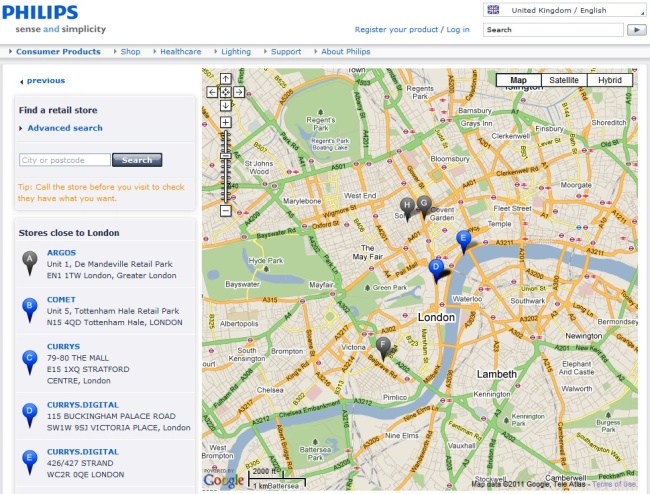Go back via previous link

click(x=46, y=80)
